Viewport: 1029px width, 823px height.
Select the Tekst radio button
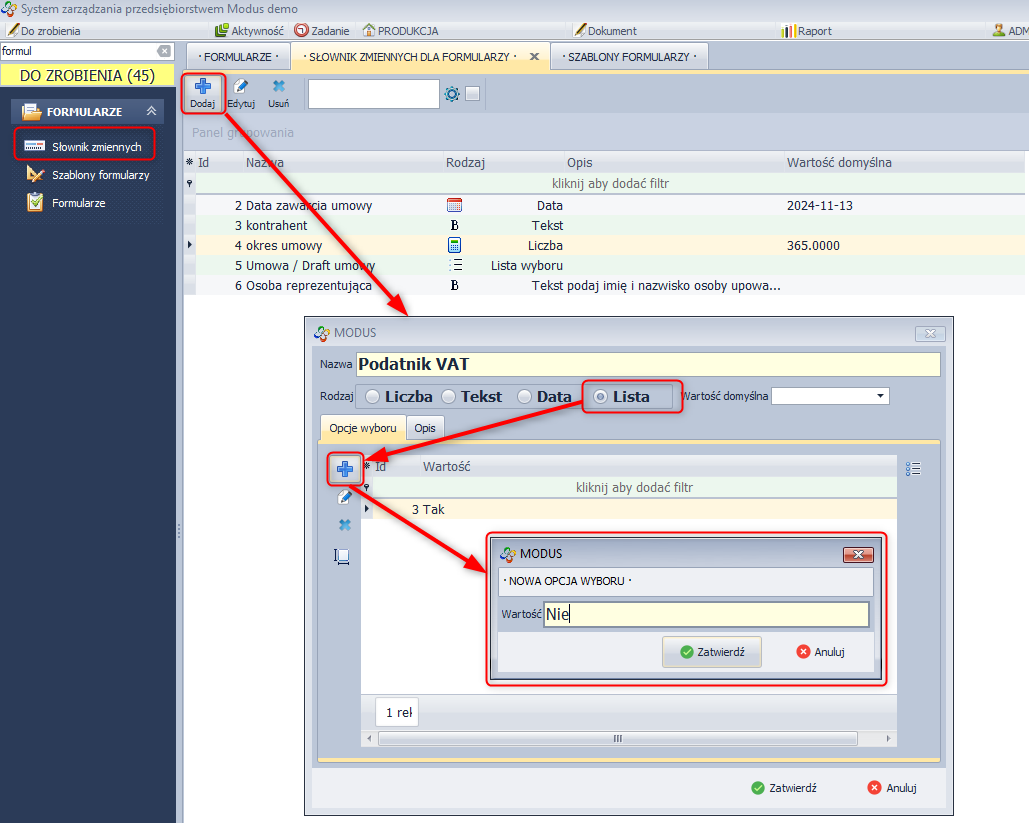point(449,397)
